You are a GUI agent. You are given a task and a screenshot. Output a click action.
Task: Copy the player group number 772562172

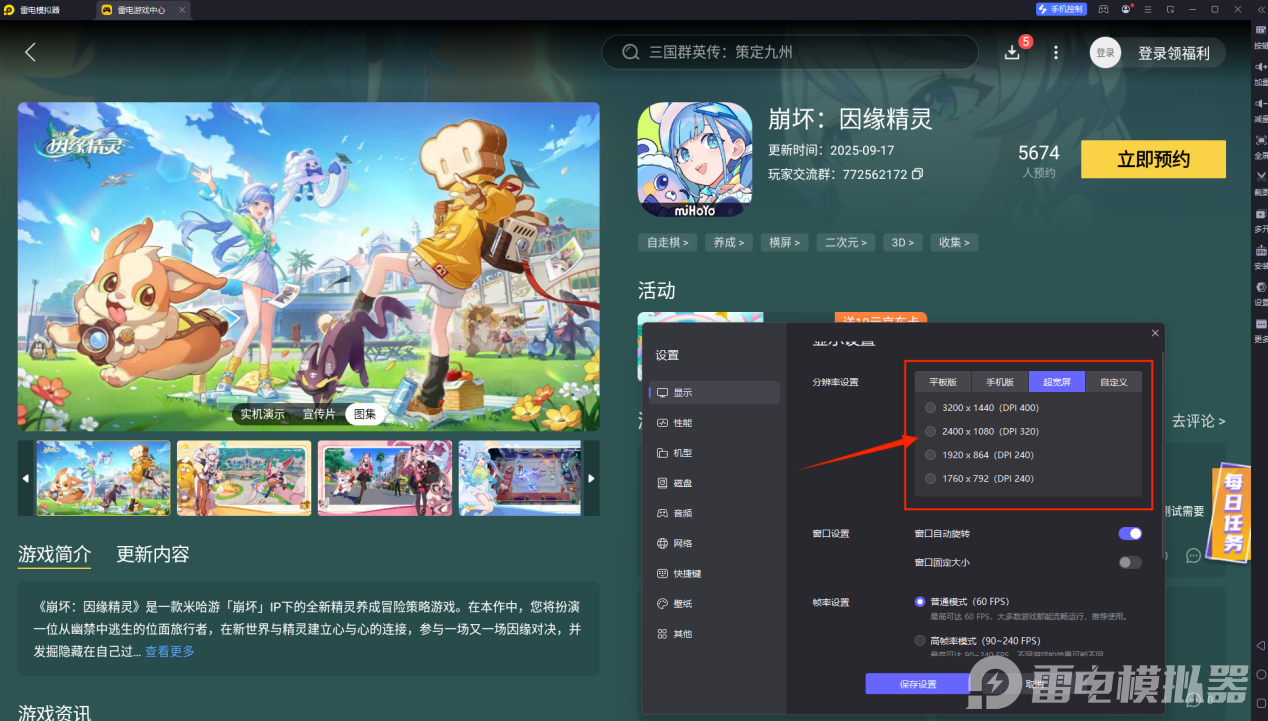(x=917, y=174)
